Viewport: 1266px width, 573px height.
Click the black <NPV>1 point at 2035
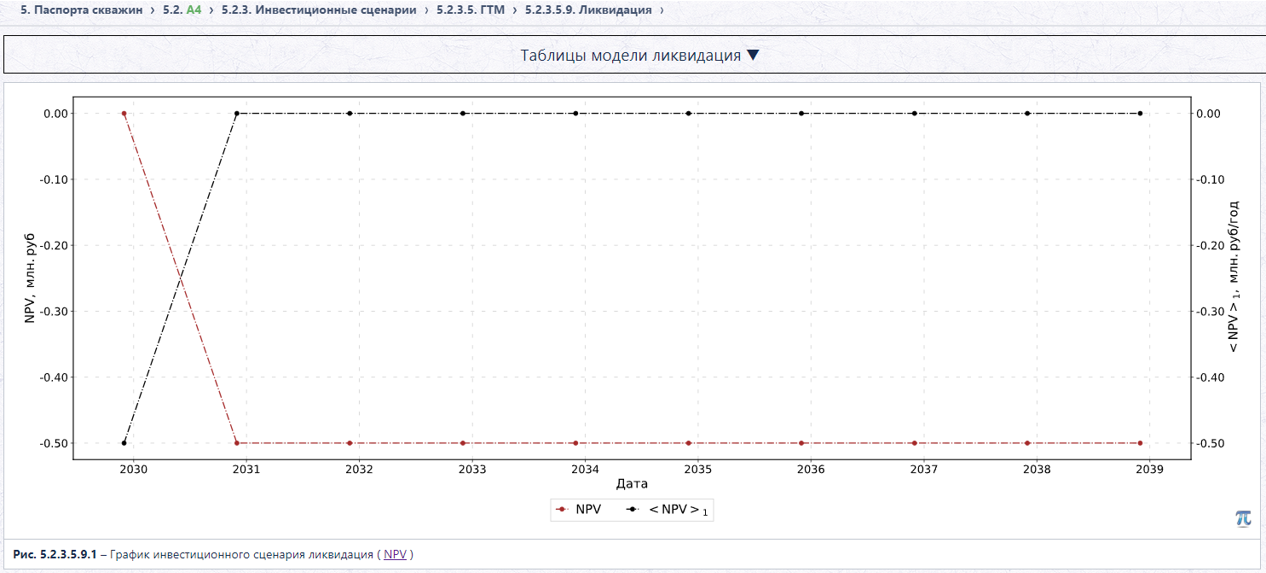689,114
